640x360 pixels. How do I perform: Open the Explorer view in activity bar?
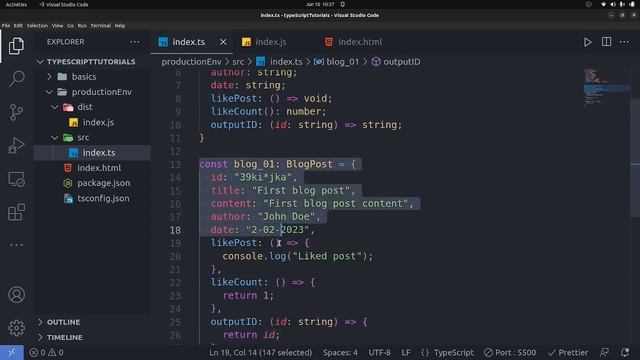pos(16,46)
